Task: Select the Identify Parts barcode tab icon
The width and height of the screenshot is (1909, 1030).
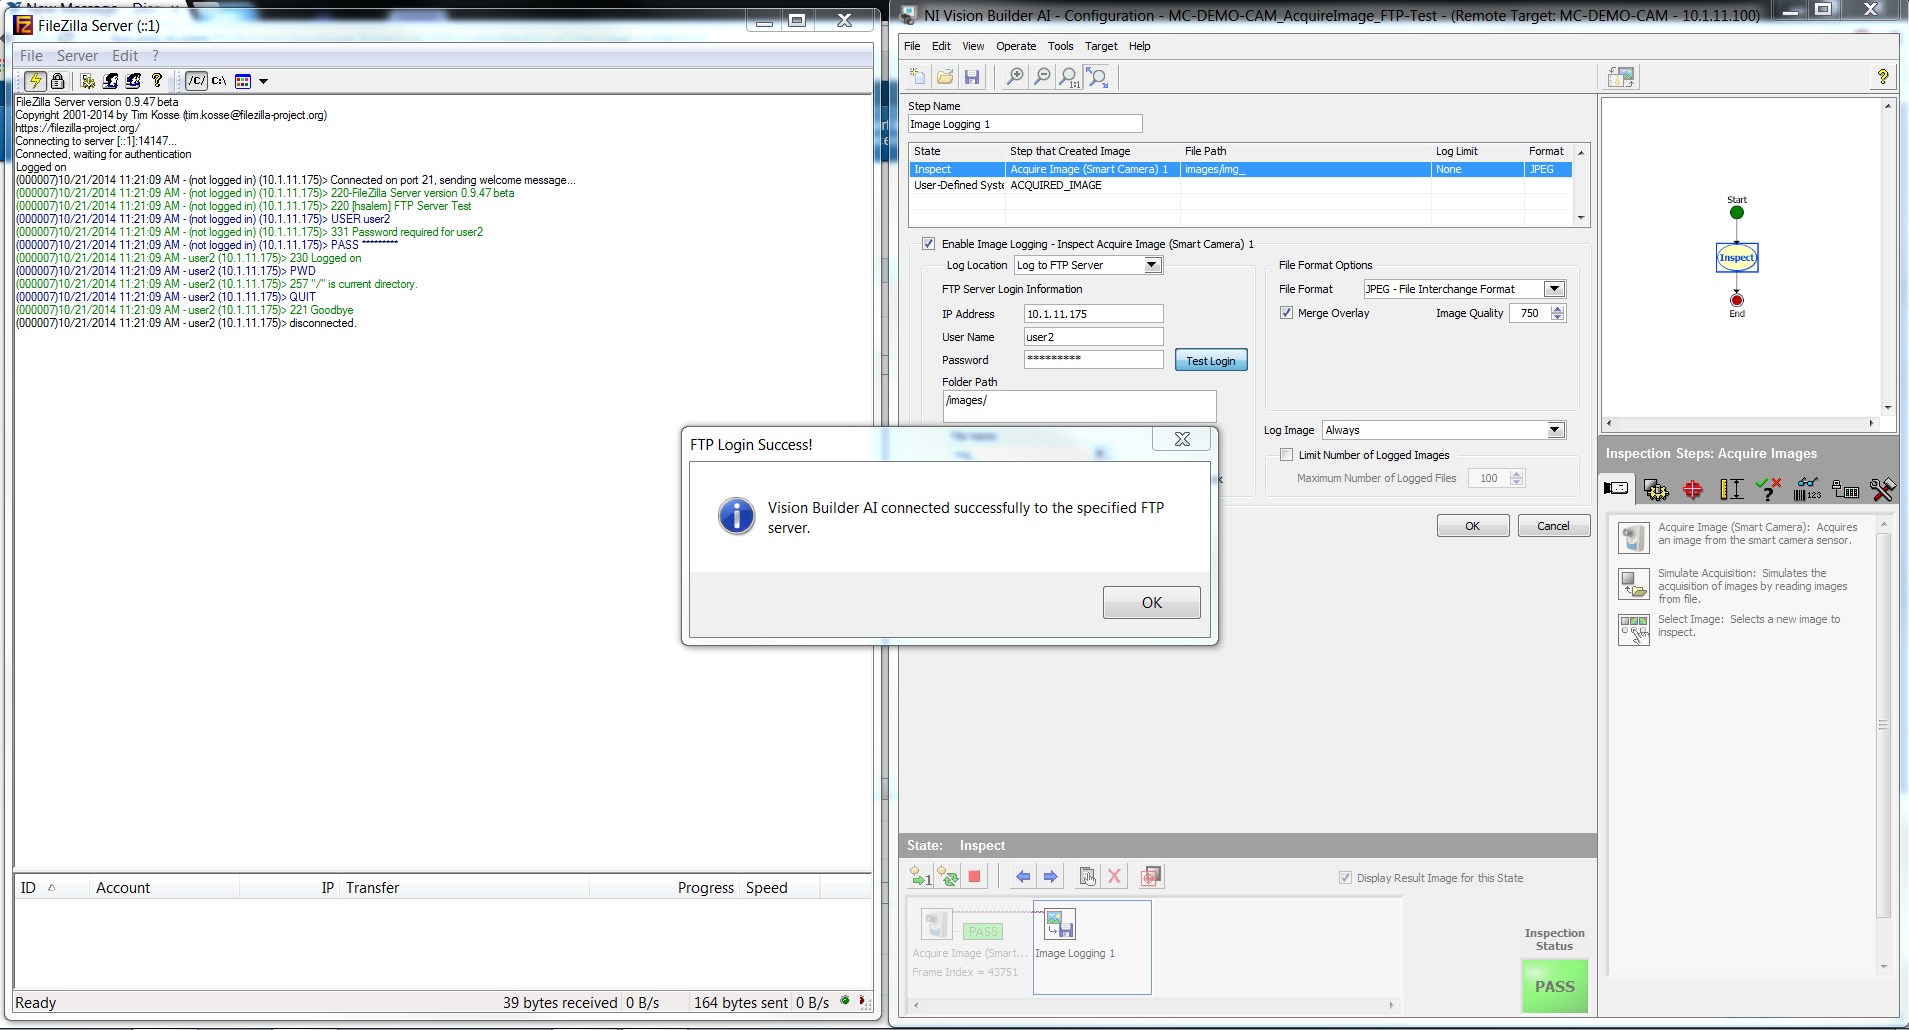Action: (1807, 489)
